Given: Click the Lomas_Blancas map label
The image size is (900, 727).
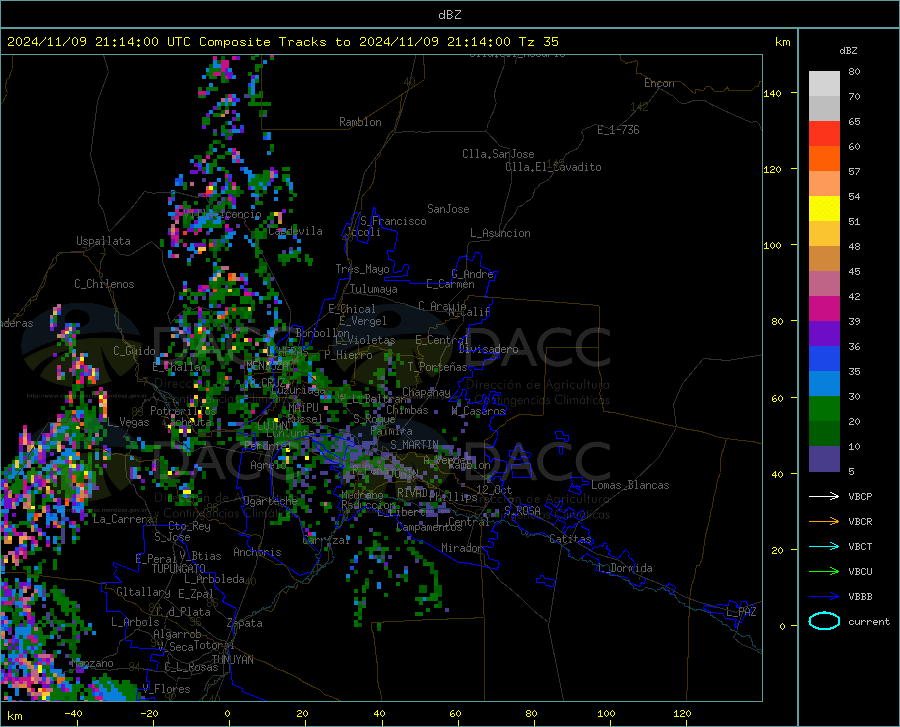Looking at the screenshot, I should click(x=630, y=485).
